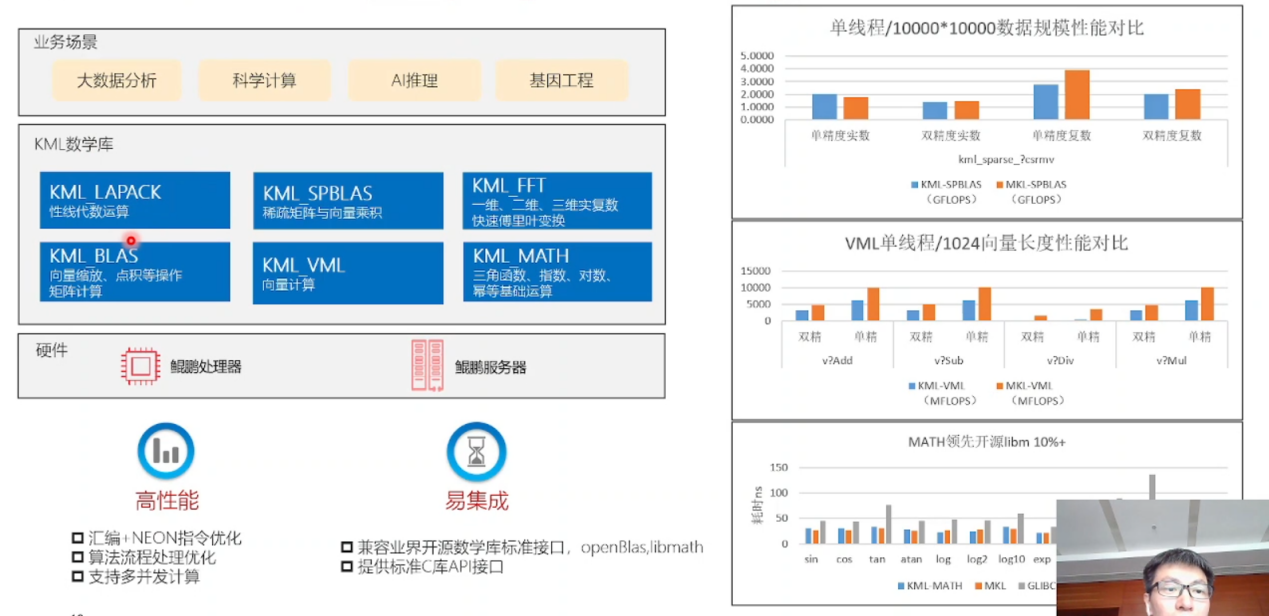Viewport: 1269px width, 616px height.
Task: Click the KML数学库 section heading
Action: coord(74,144)
